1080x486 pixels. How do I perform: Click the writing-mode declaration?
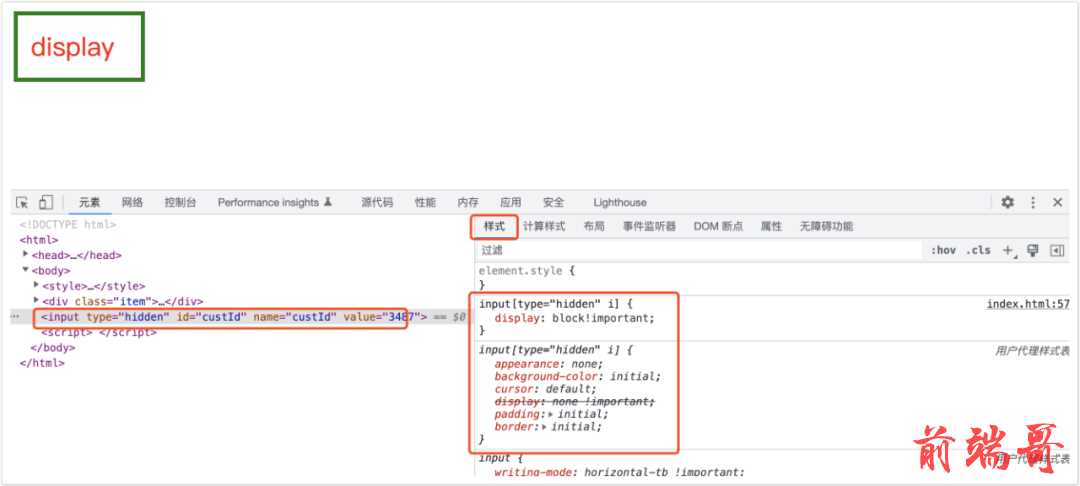click(x=619, y=472)
